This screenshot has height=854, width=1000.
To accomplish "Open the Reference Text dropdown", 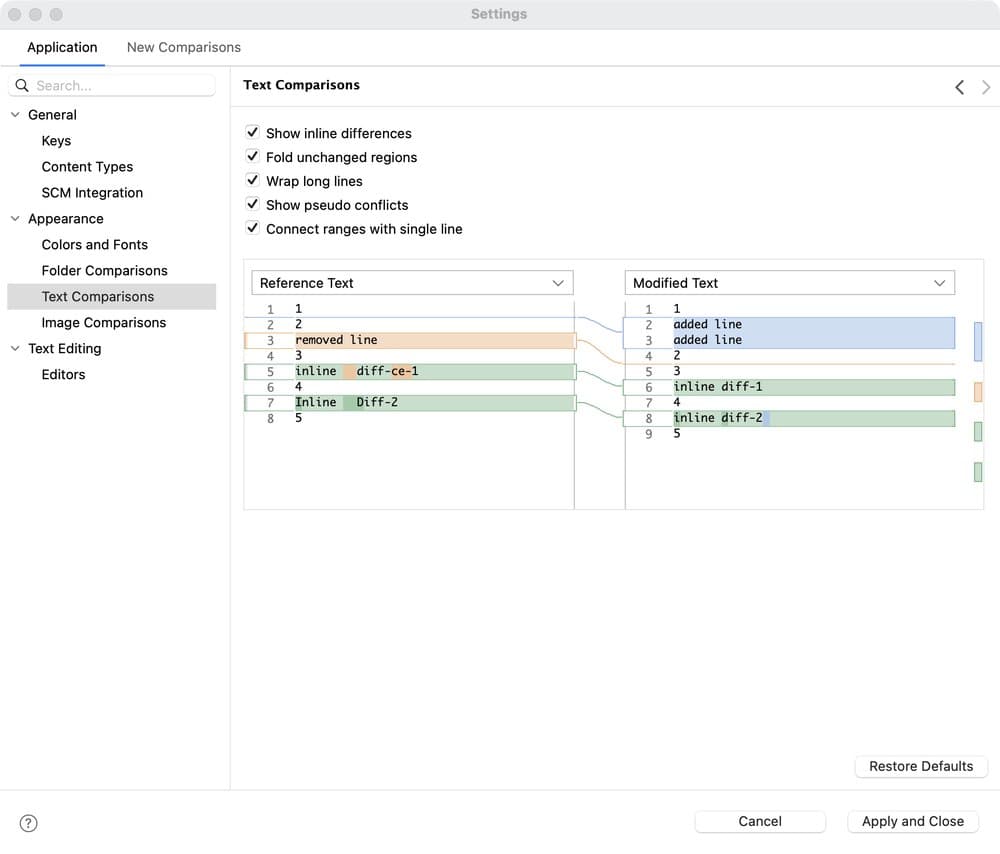I will 412,283.
